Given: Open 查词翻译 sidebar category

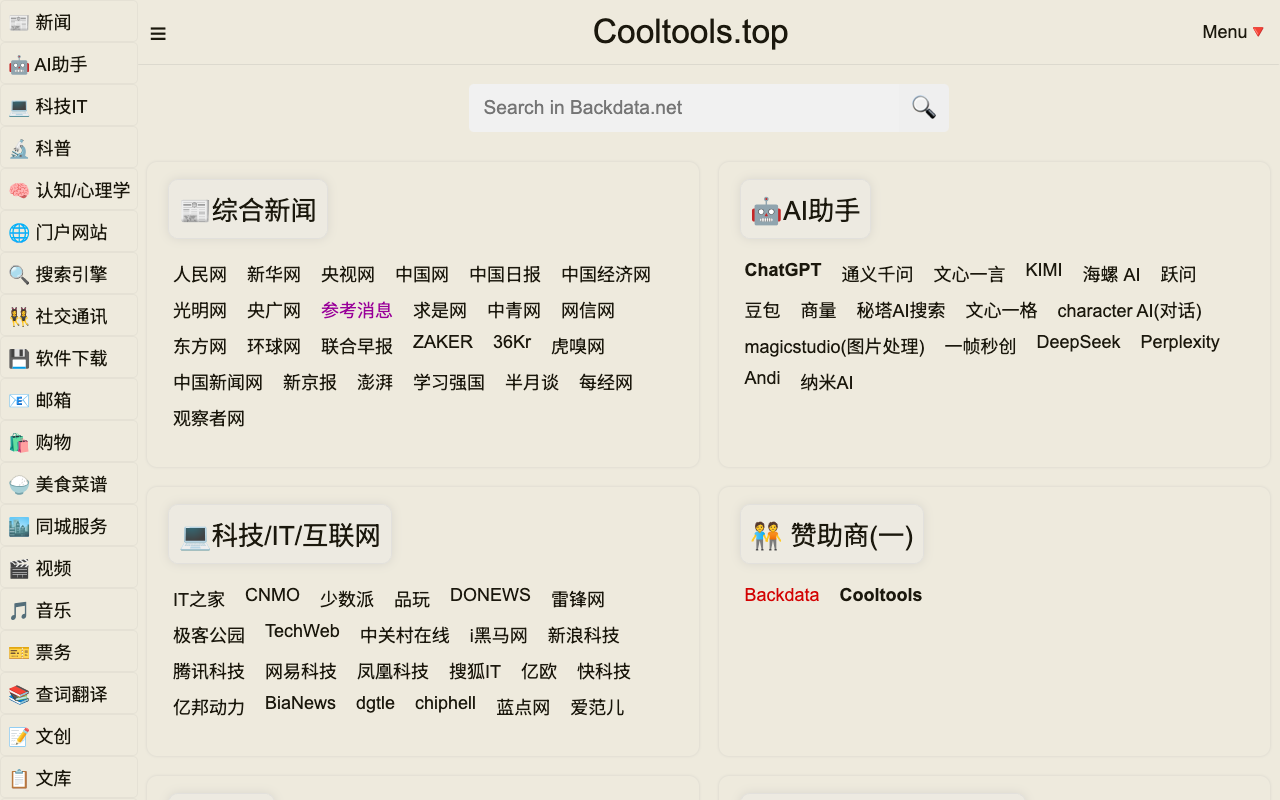Looking at the screenshot, I should [x=69, y=694].
